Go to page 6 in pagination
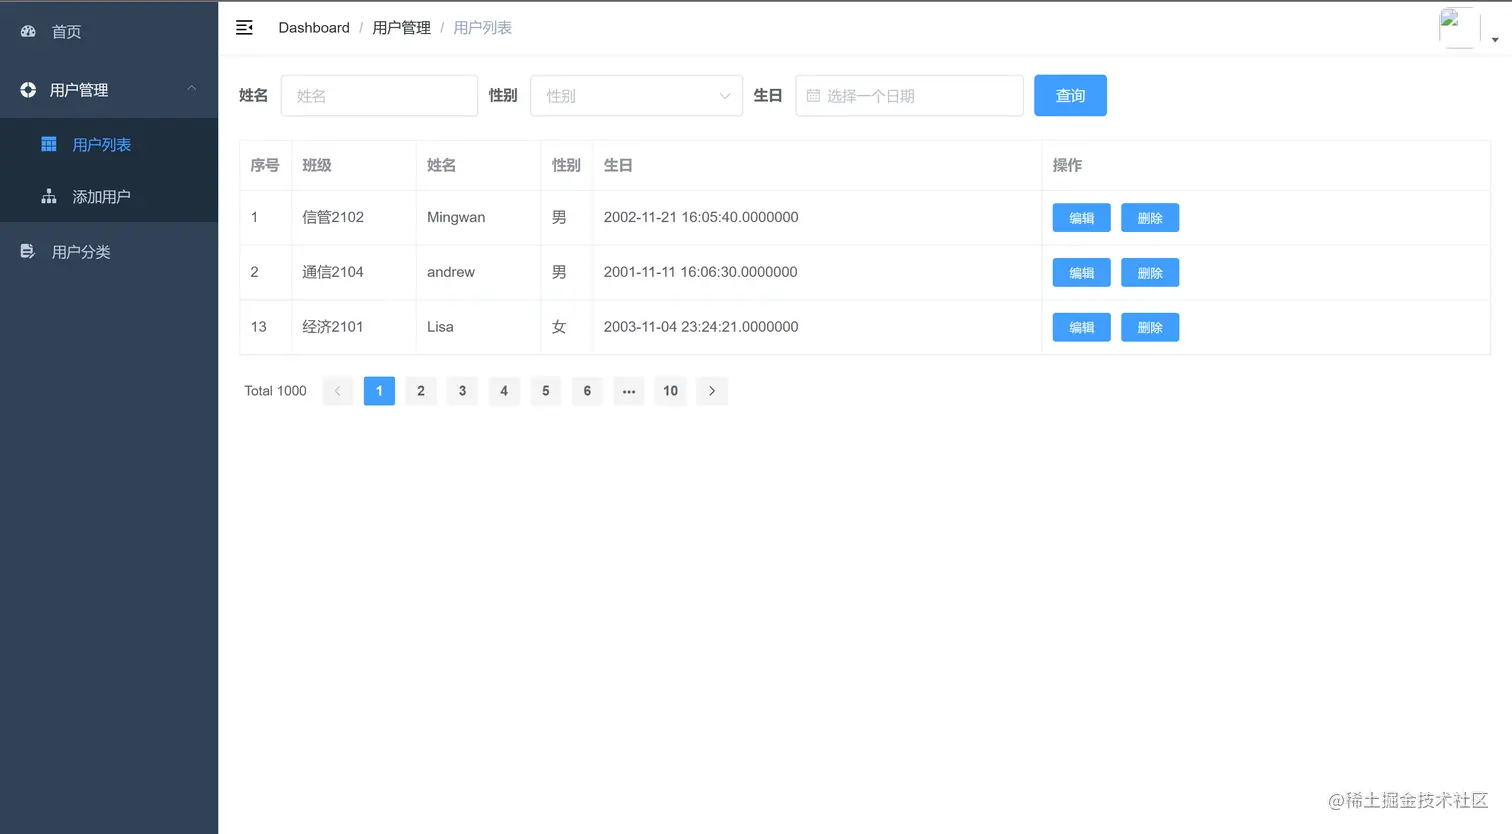Screen dimensions: 1512x834 587,391
